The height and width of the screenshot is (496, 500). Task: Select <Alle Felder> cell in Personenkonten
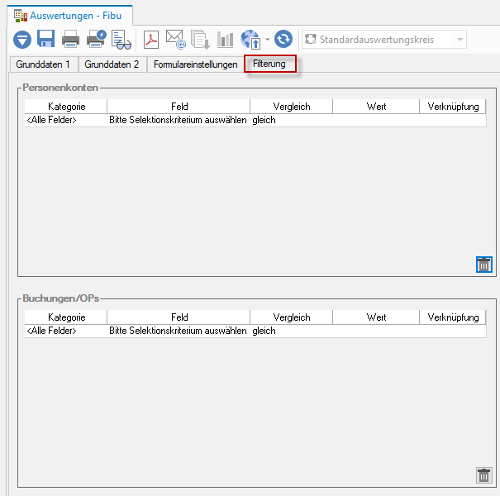click(x=66, y=120)
